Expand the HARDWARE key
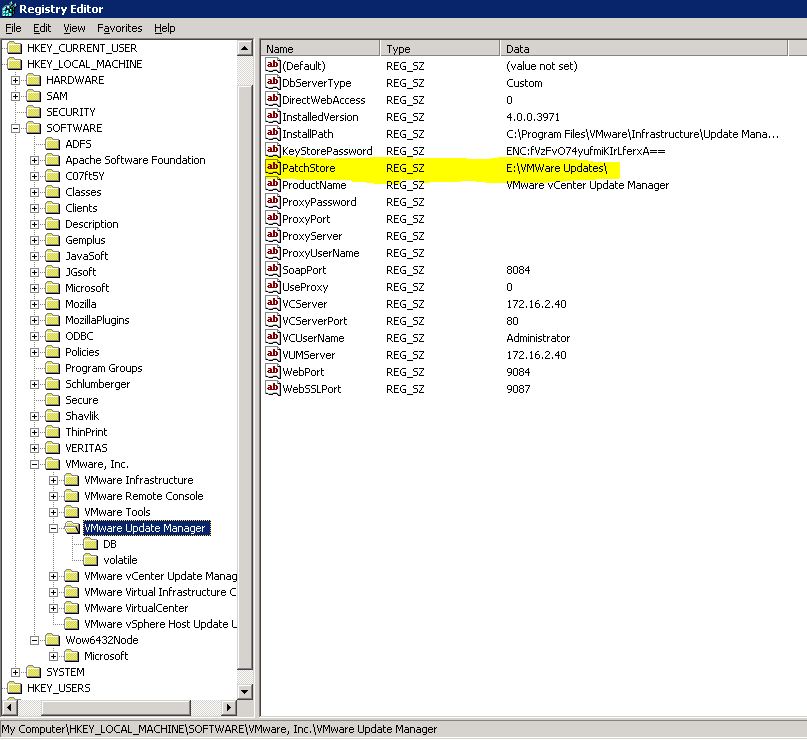This screenshot has height=740, width=807. point(15,80)
